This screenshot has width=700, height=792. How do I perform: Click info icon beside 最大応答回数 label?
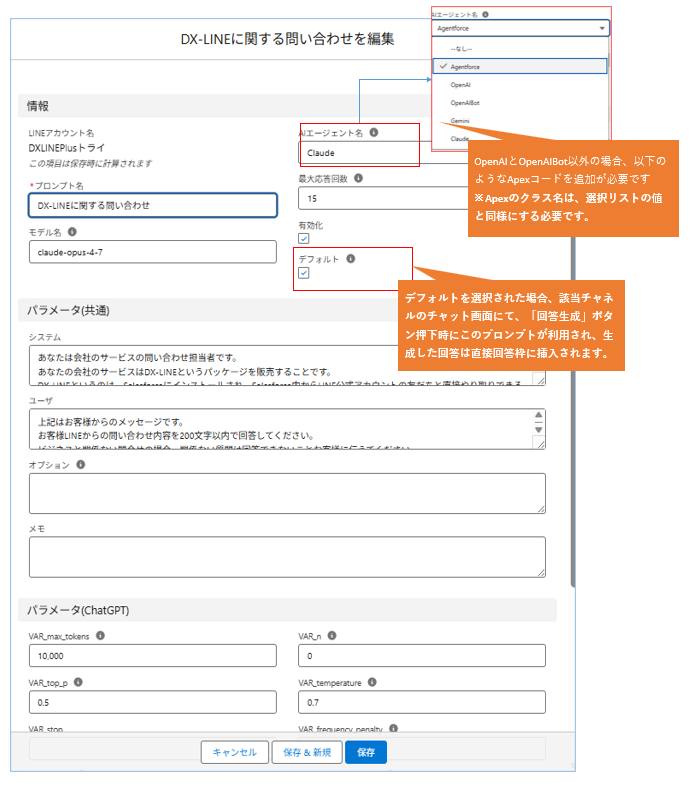pyautogui.click(x=358, y=178)
